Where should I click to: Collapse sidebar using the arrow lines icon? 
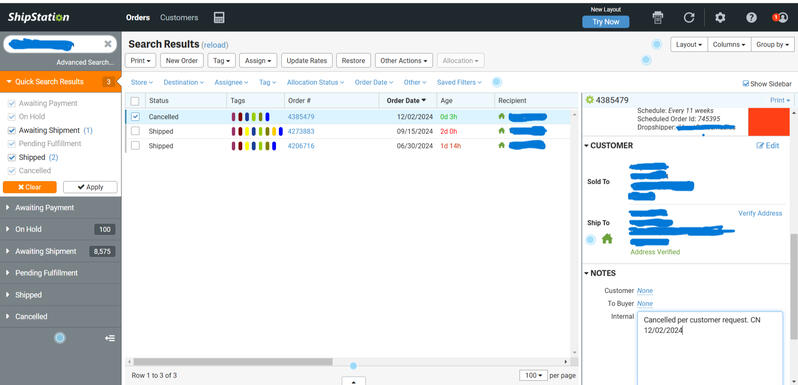coord(110,338)
